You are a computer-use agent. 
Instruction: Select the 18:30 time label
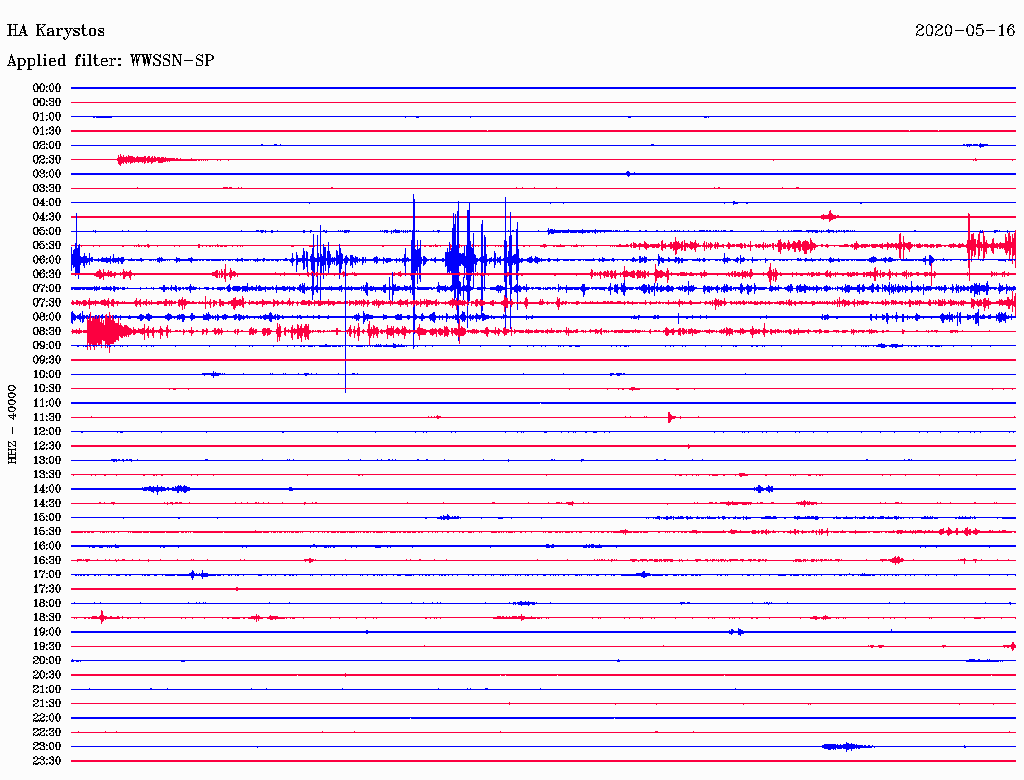tap(47, 617)
